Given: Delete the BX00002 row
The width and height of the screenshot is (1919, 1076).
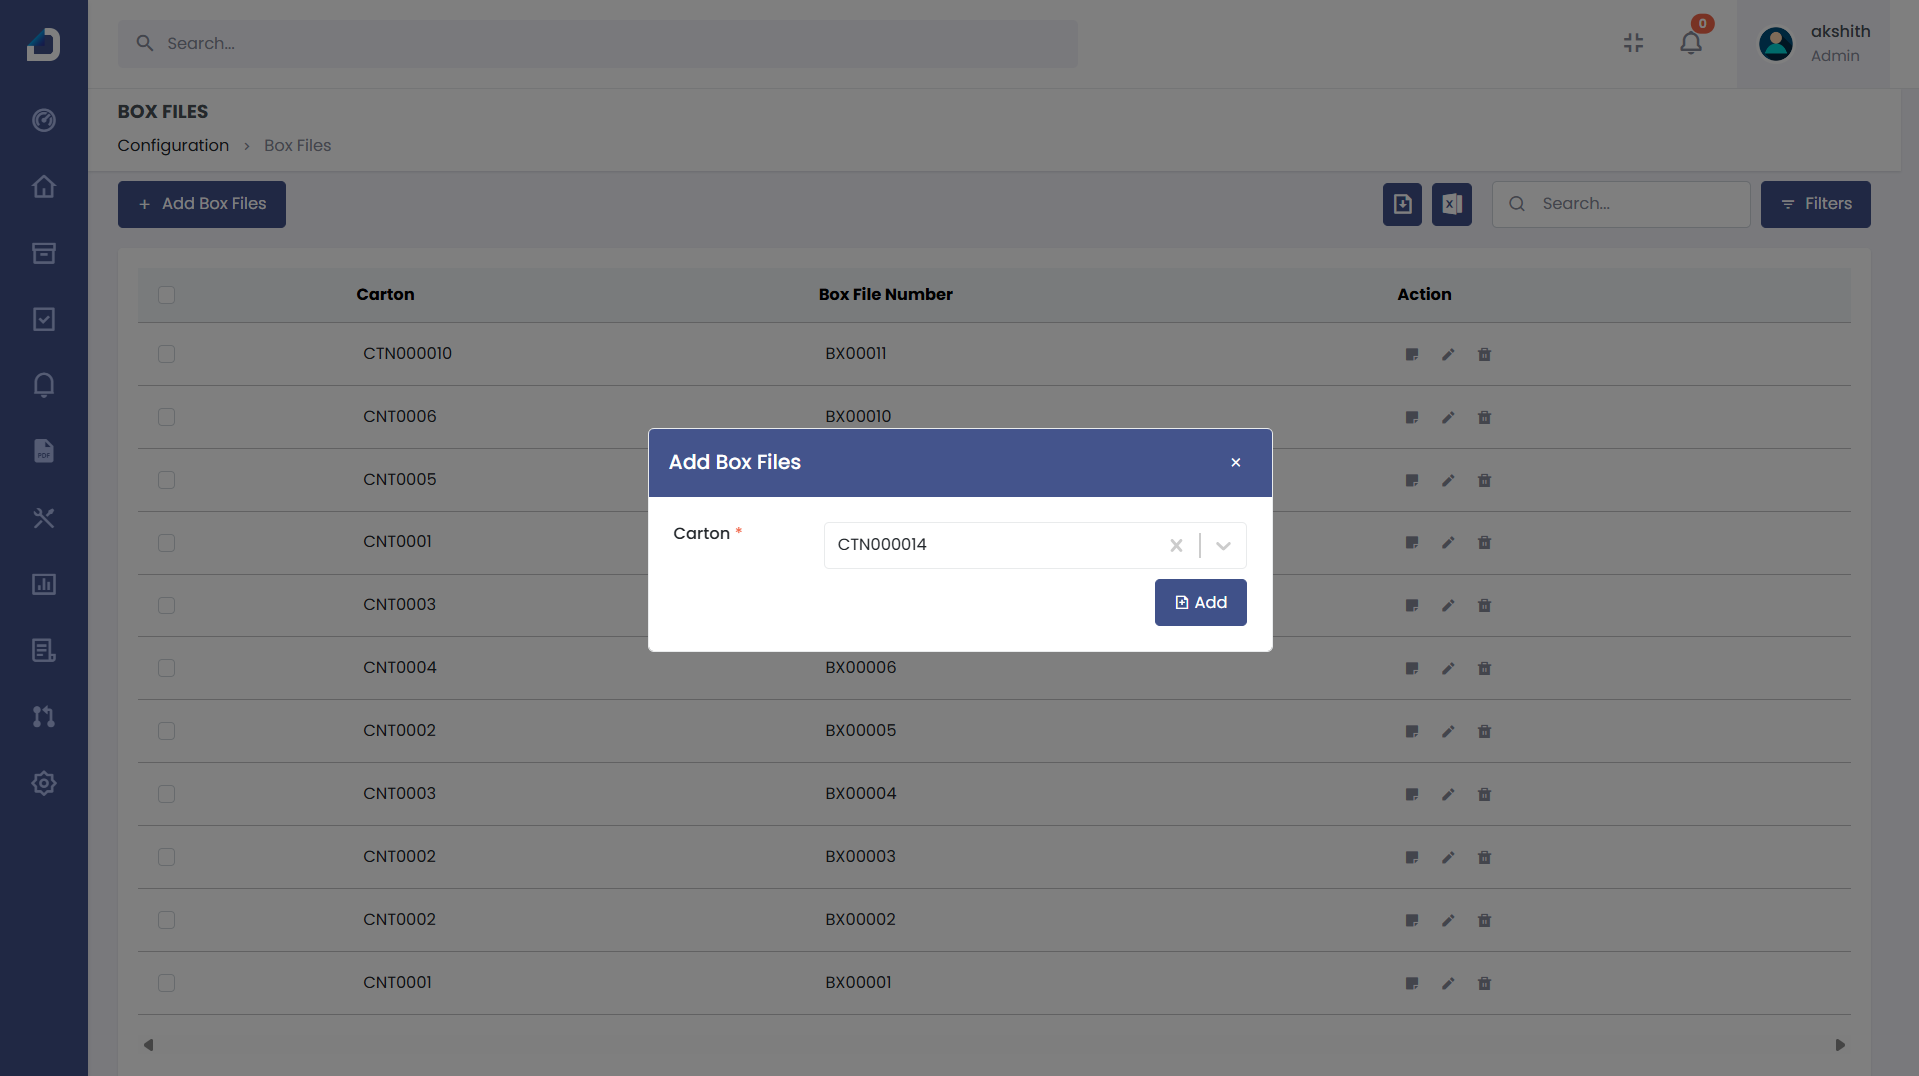Looking at the screenshot, I should coord(1484,920).
